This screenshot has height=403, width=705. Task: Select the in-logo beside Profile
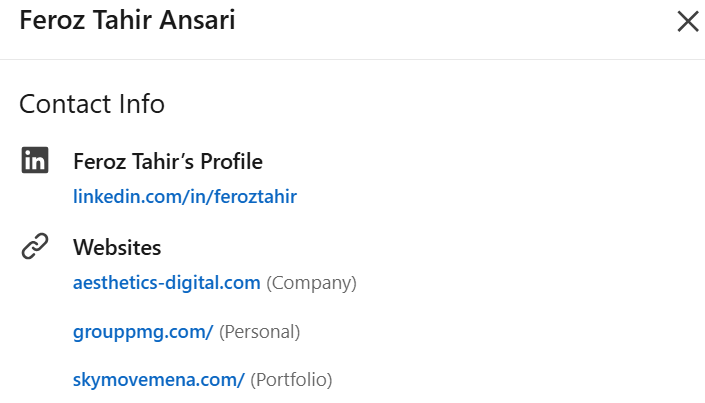click(35, 160)
